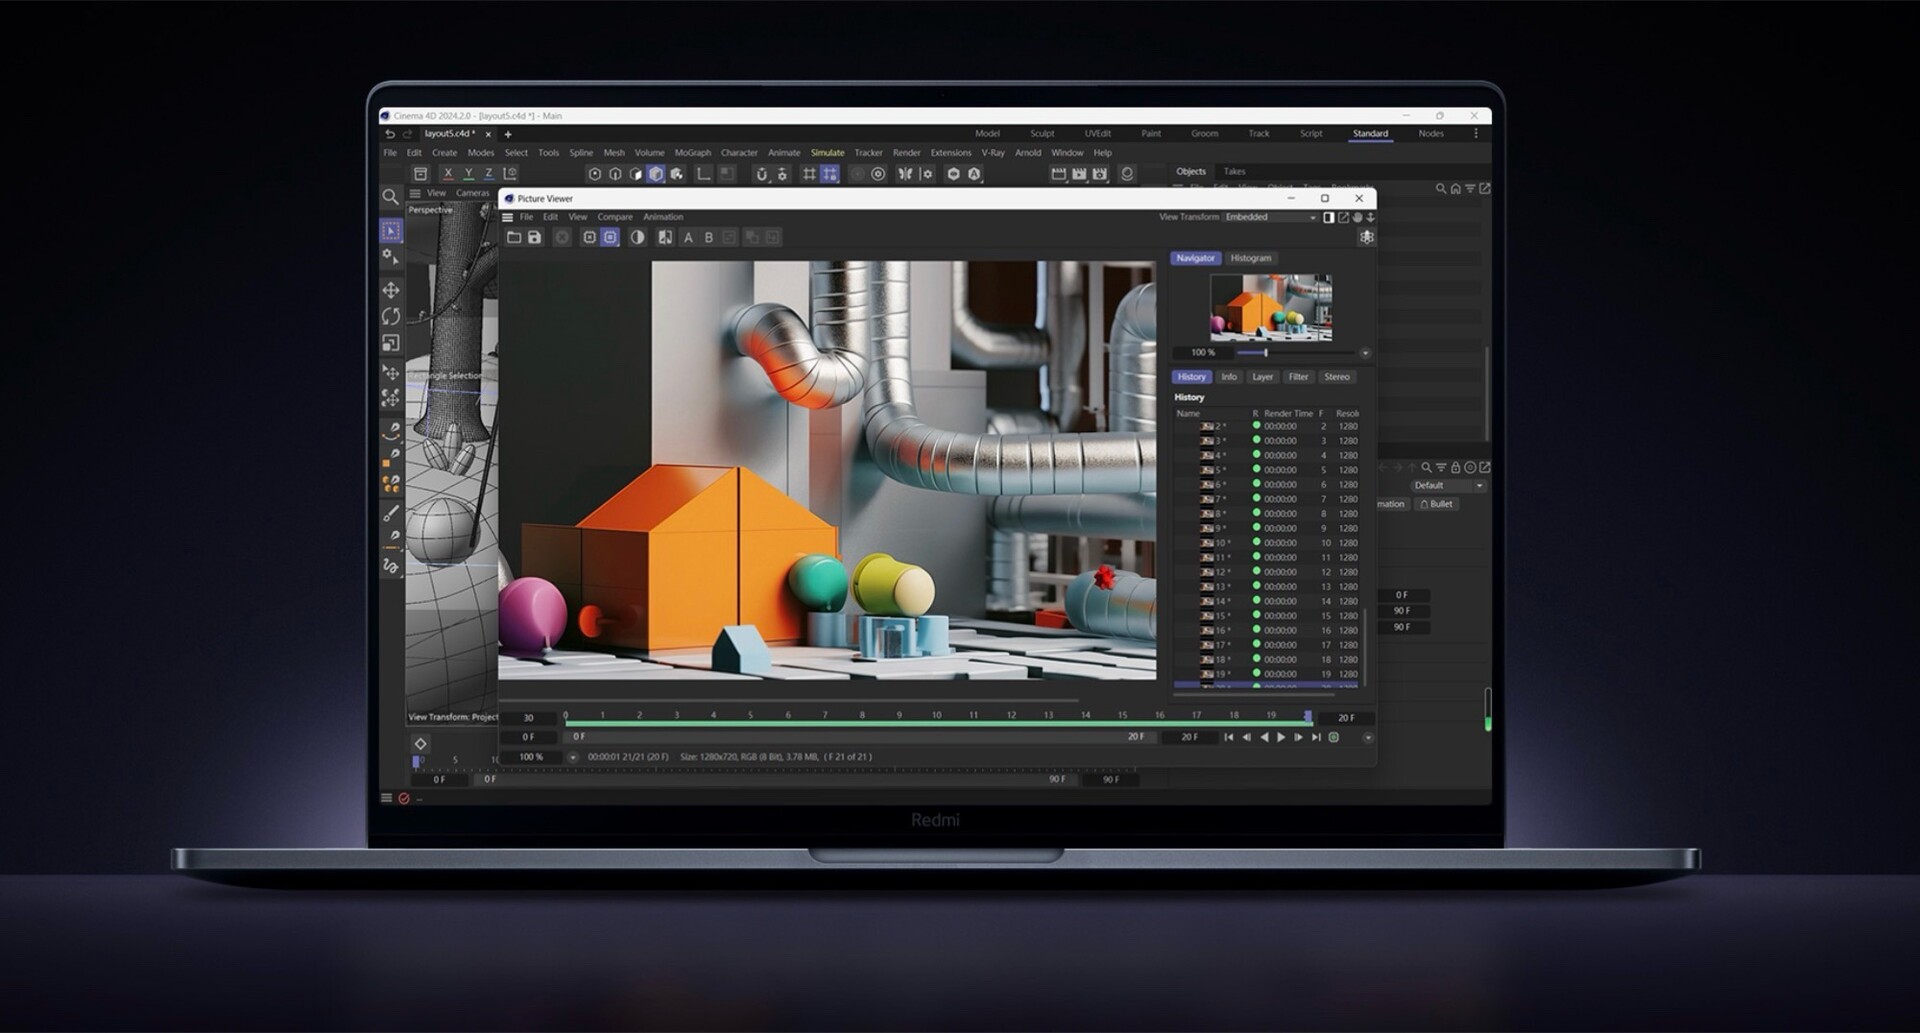Add a new project tab with the plus icon
Image resolution: width=1920 pixels, height=1033 pixels.
tap(508, 134)
